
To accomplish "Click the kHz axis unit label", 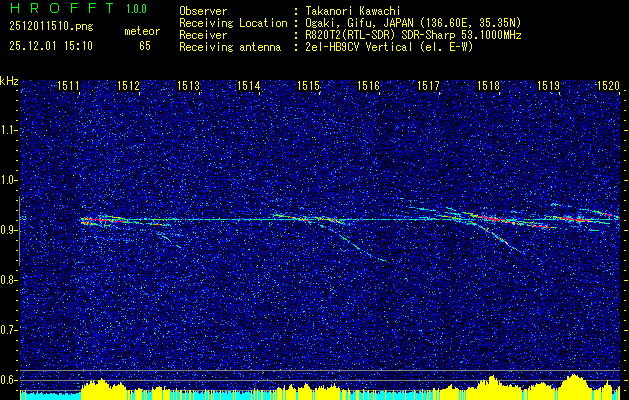I will point(9,81).
